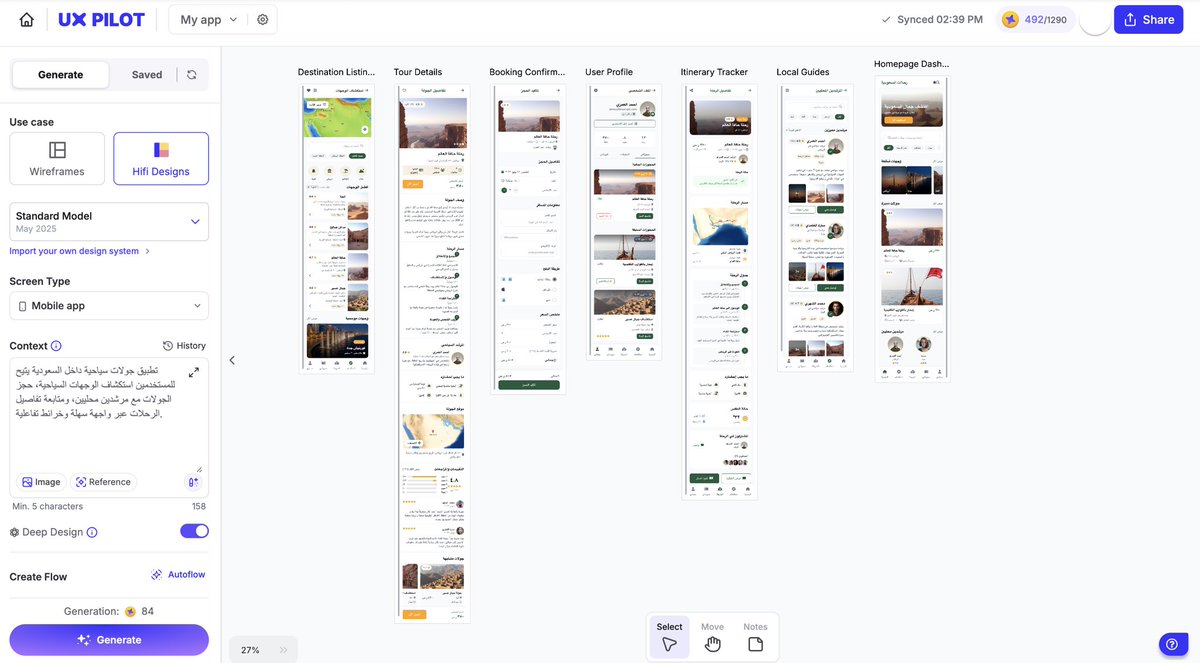Click the 27% zoom level

250,650
